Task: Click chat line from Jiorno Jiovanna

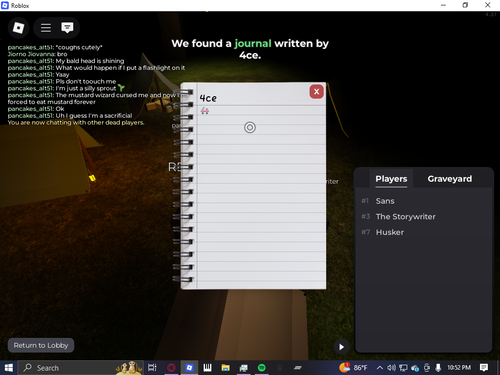Action: point(37,54)
